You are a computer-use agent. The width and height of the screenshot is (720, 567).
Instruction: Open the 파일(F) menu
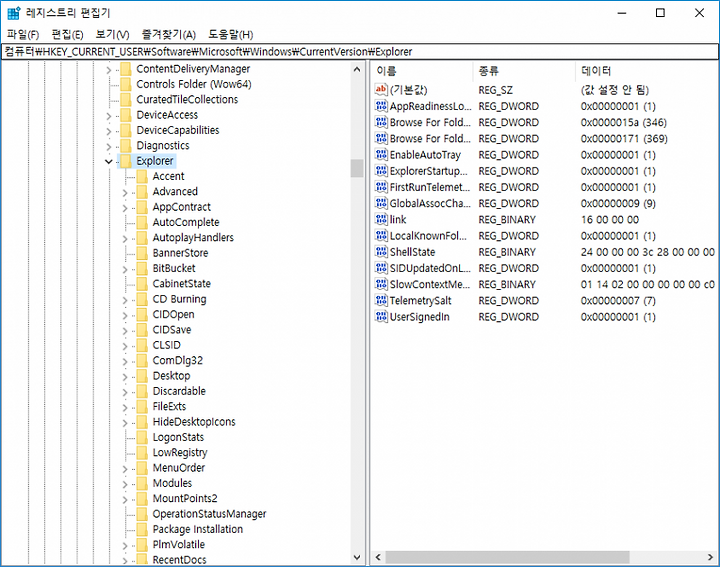(x=23, y=34)
